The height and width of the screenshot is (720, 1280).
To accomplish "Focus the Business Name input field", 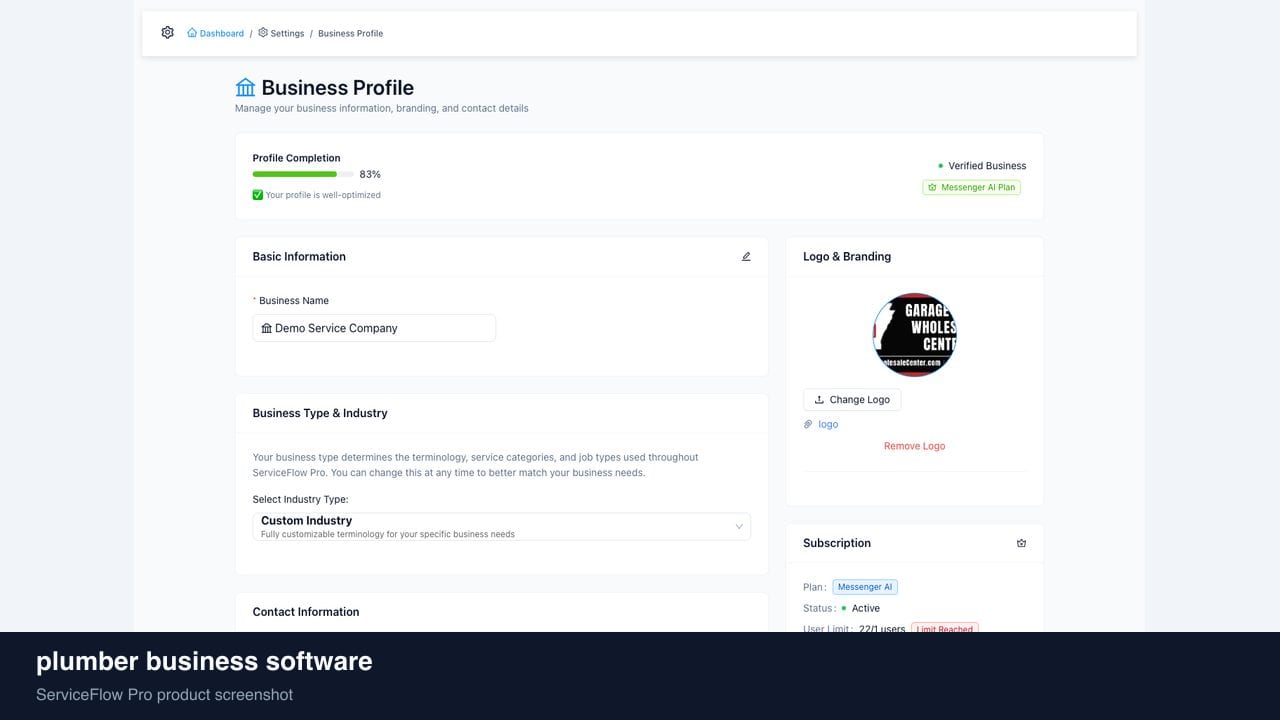I will (374, 328).
